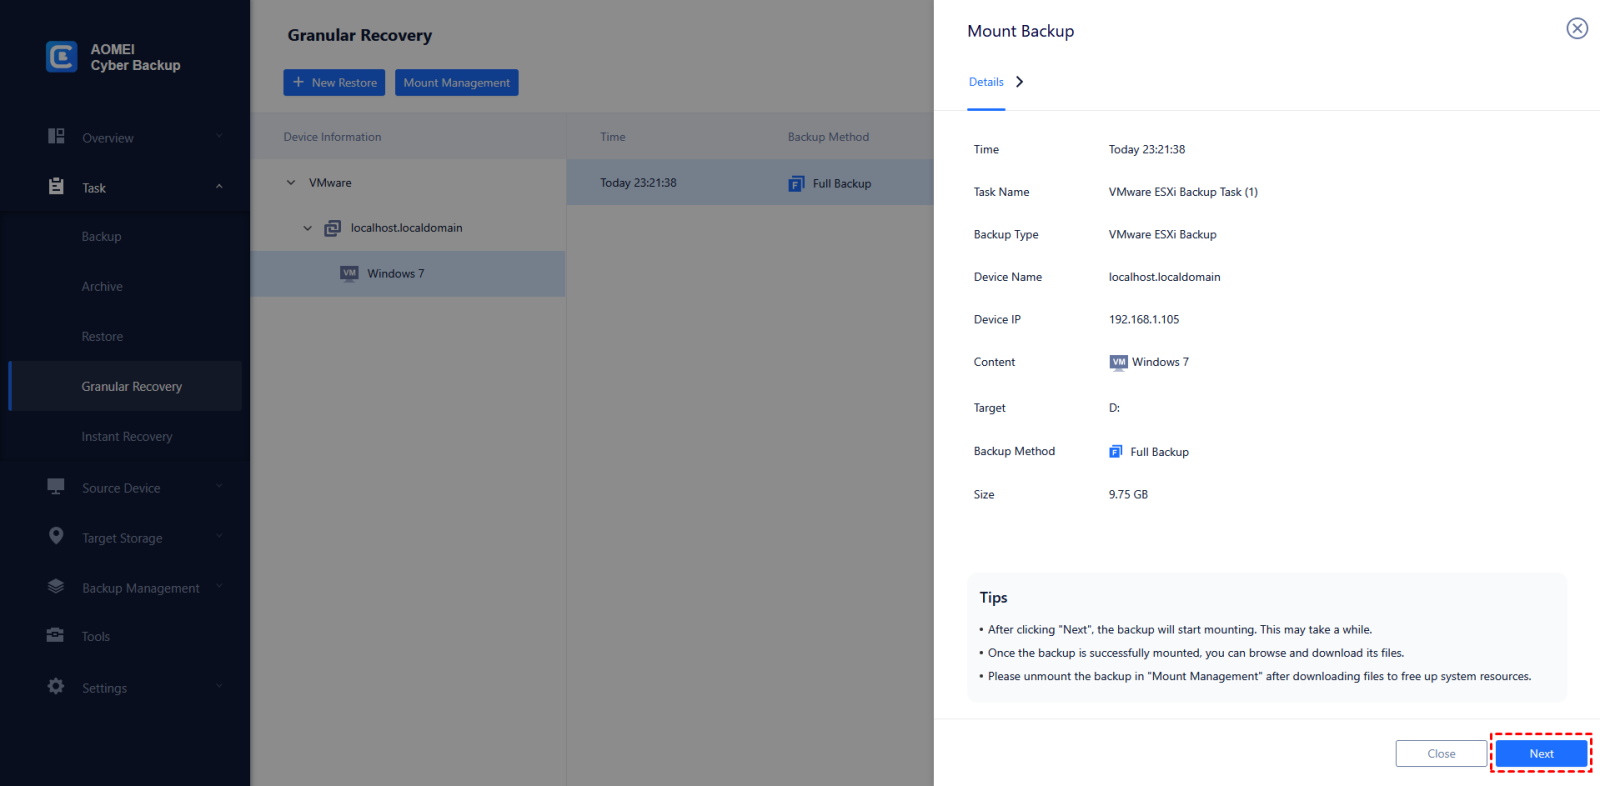
Task: Click the 'Time' column header
Action: pos(613,137)
